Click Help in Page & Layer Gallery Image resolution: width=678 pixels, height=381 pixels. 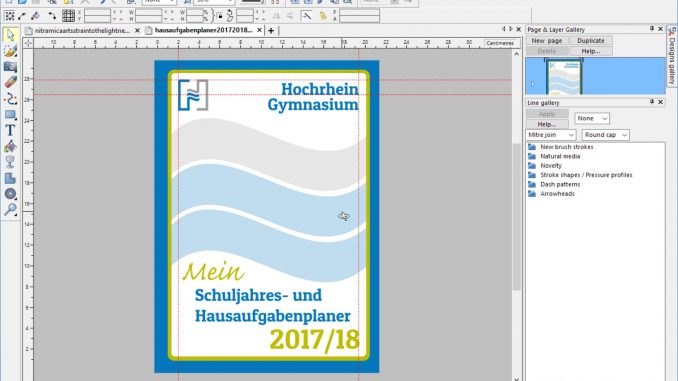(591, 51)
